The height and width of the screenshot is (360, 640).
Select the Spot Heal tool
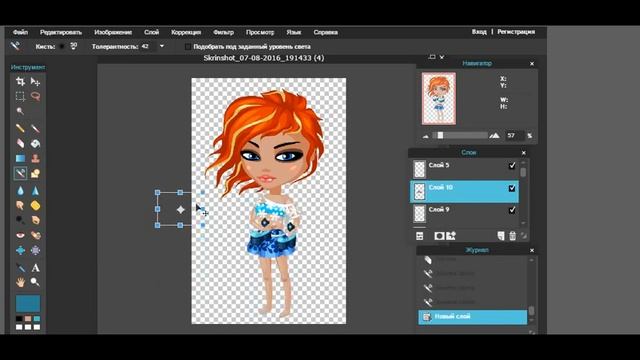tap(36, 235)
